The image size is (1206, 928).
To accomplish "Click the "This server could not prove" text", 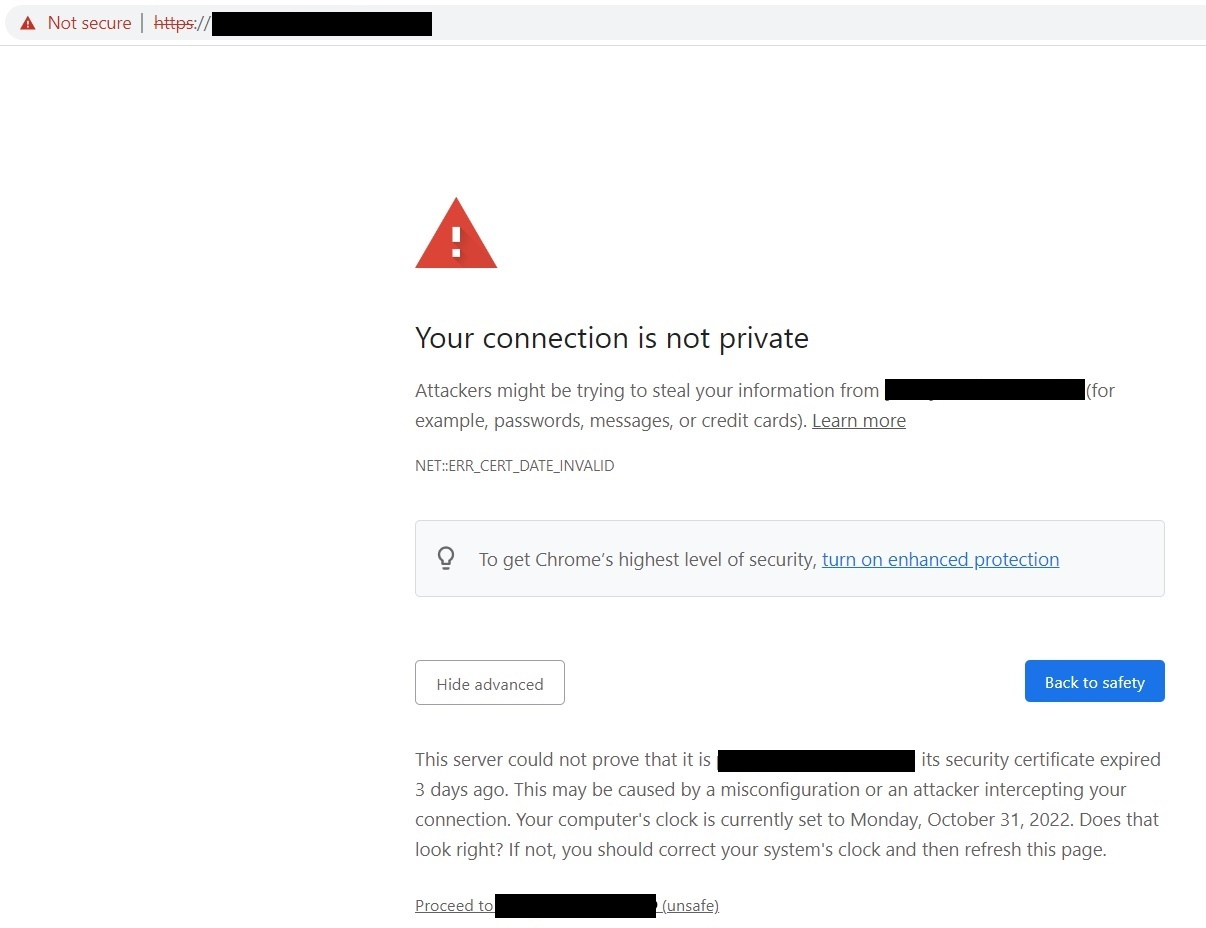I will [x=562, y=760].
